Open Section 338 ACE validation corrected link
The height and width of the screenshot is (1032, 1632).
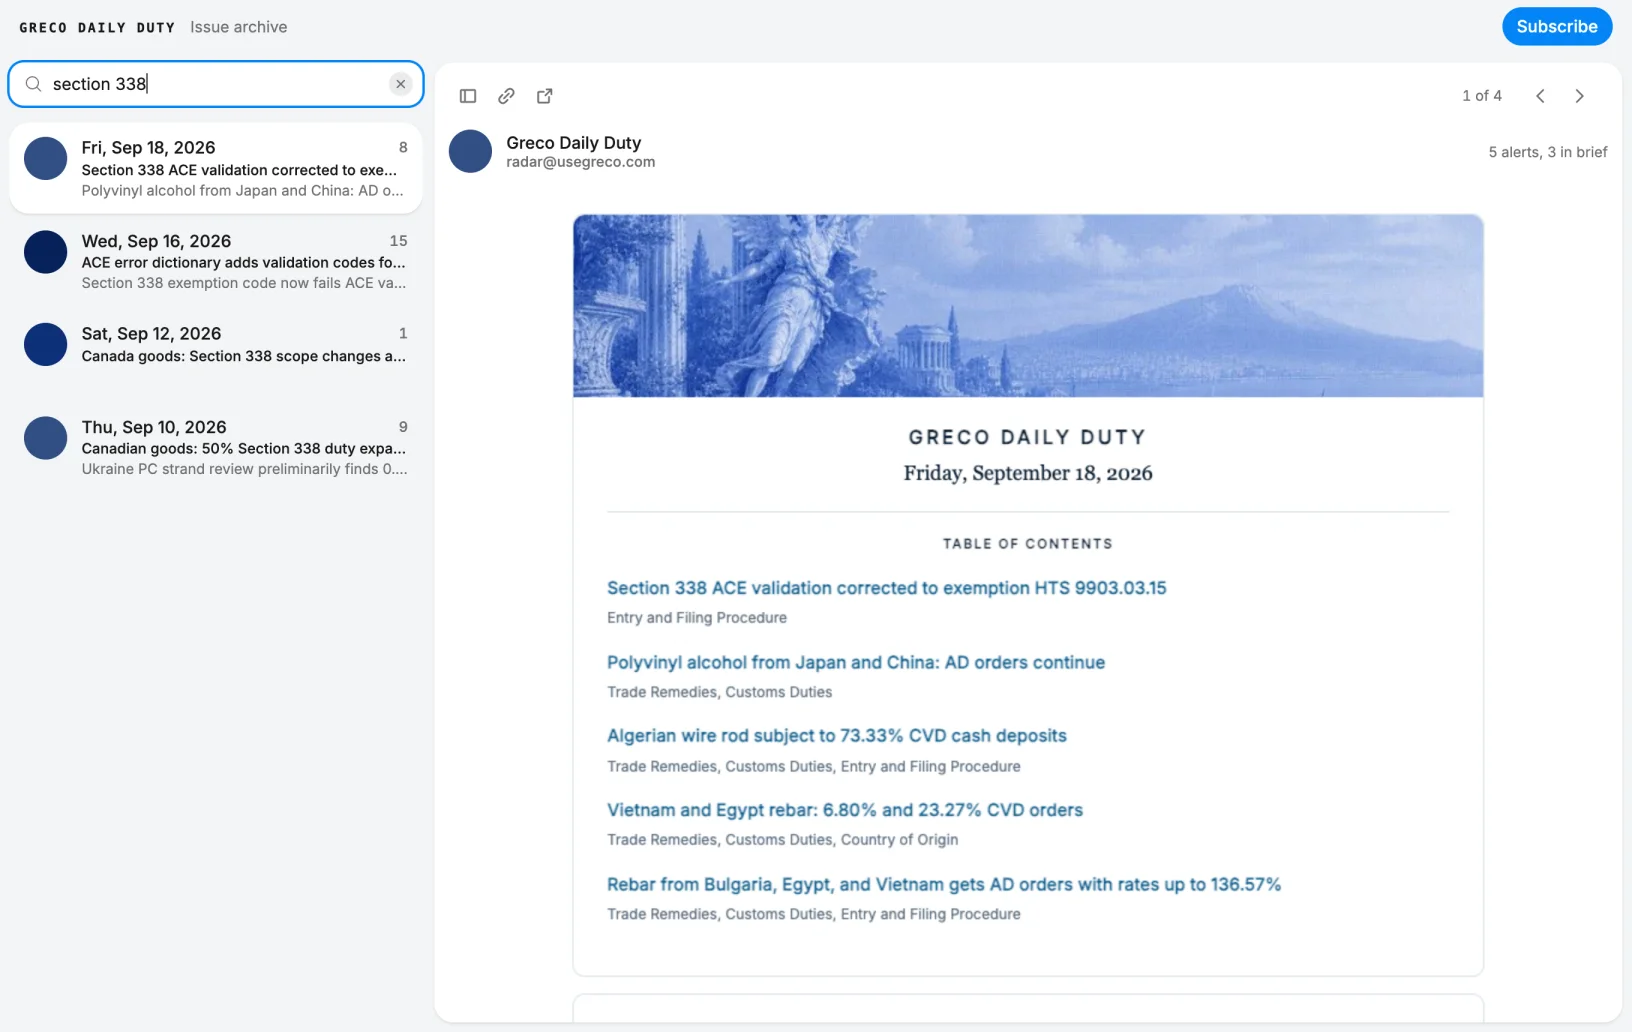point(886,588)
